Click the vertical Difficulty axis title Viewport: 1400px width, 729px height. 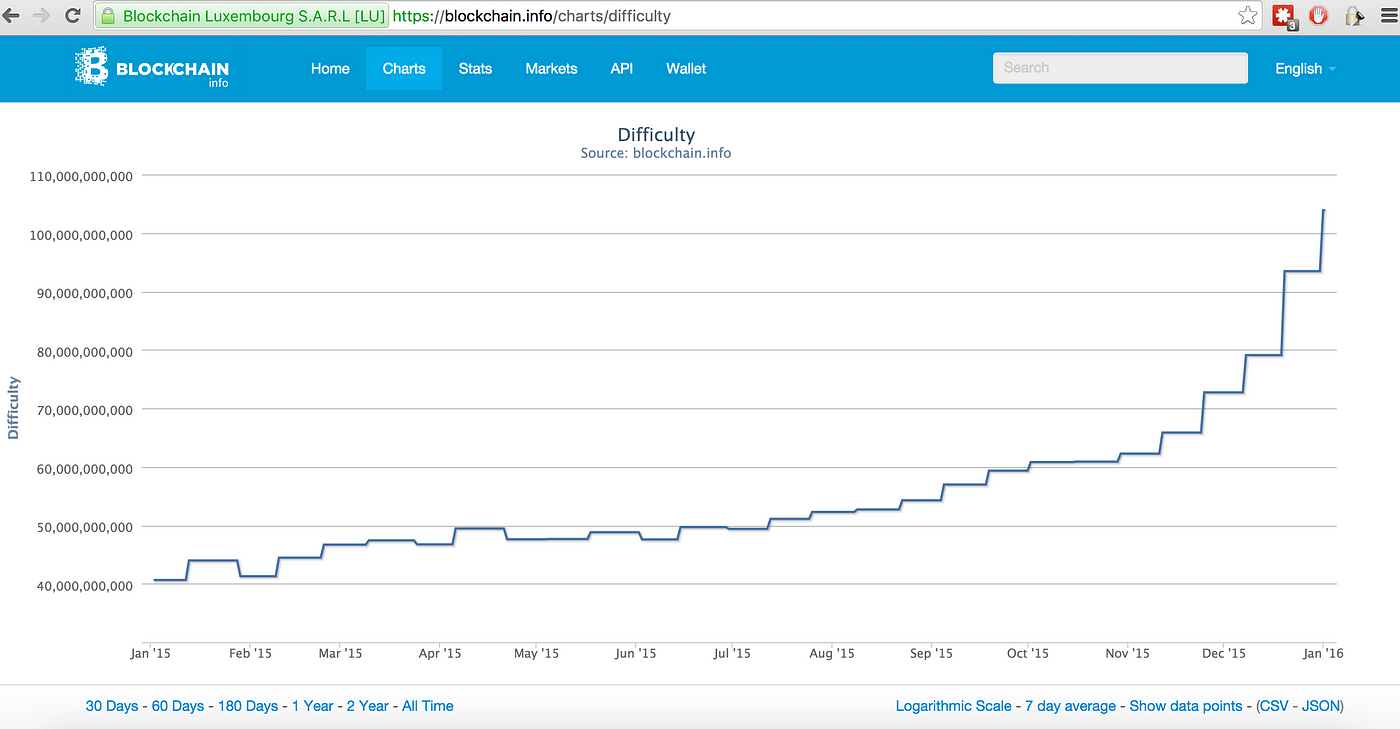(x=13, y=408)
